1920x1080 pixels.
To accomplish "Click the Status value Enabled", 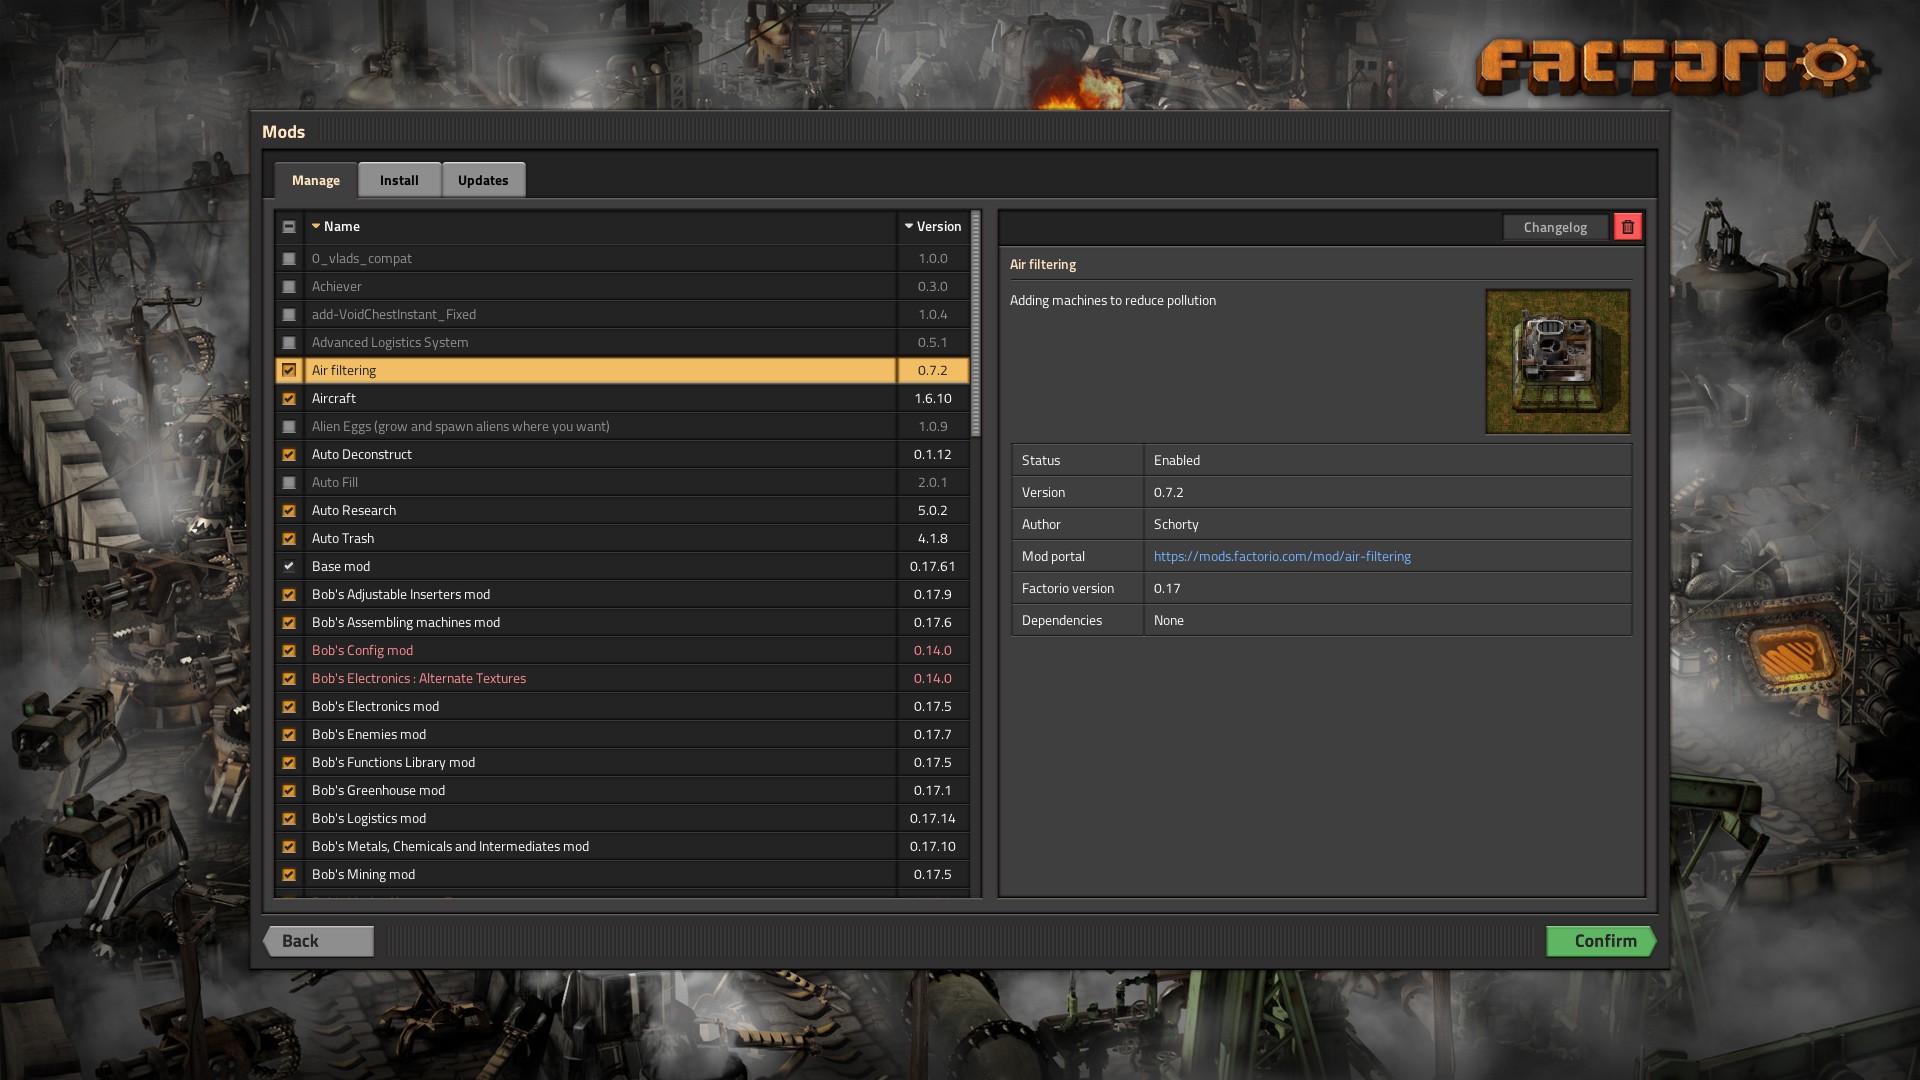I will (1177, 461).
